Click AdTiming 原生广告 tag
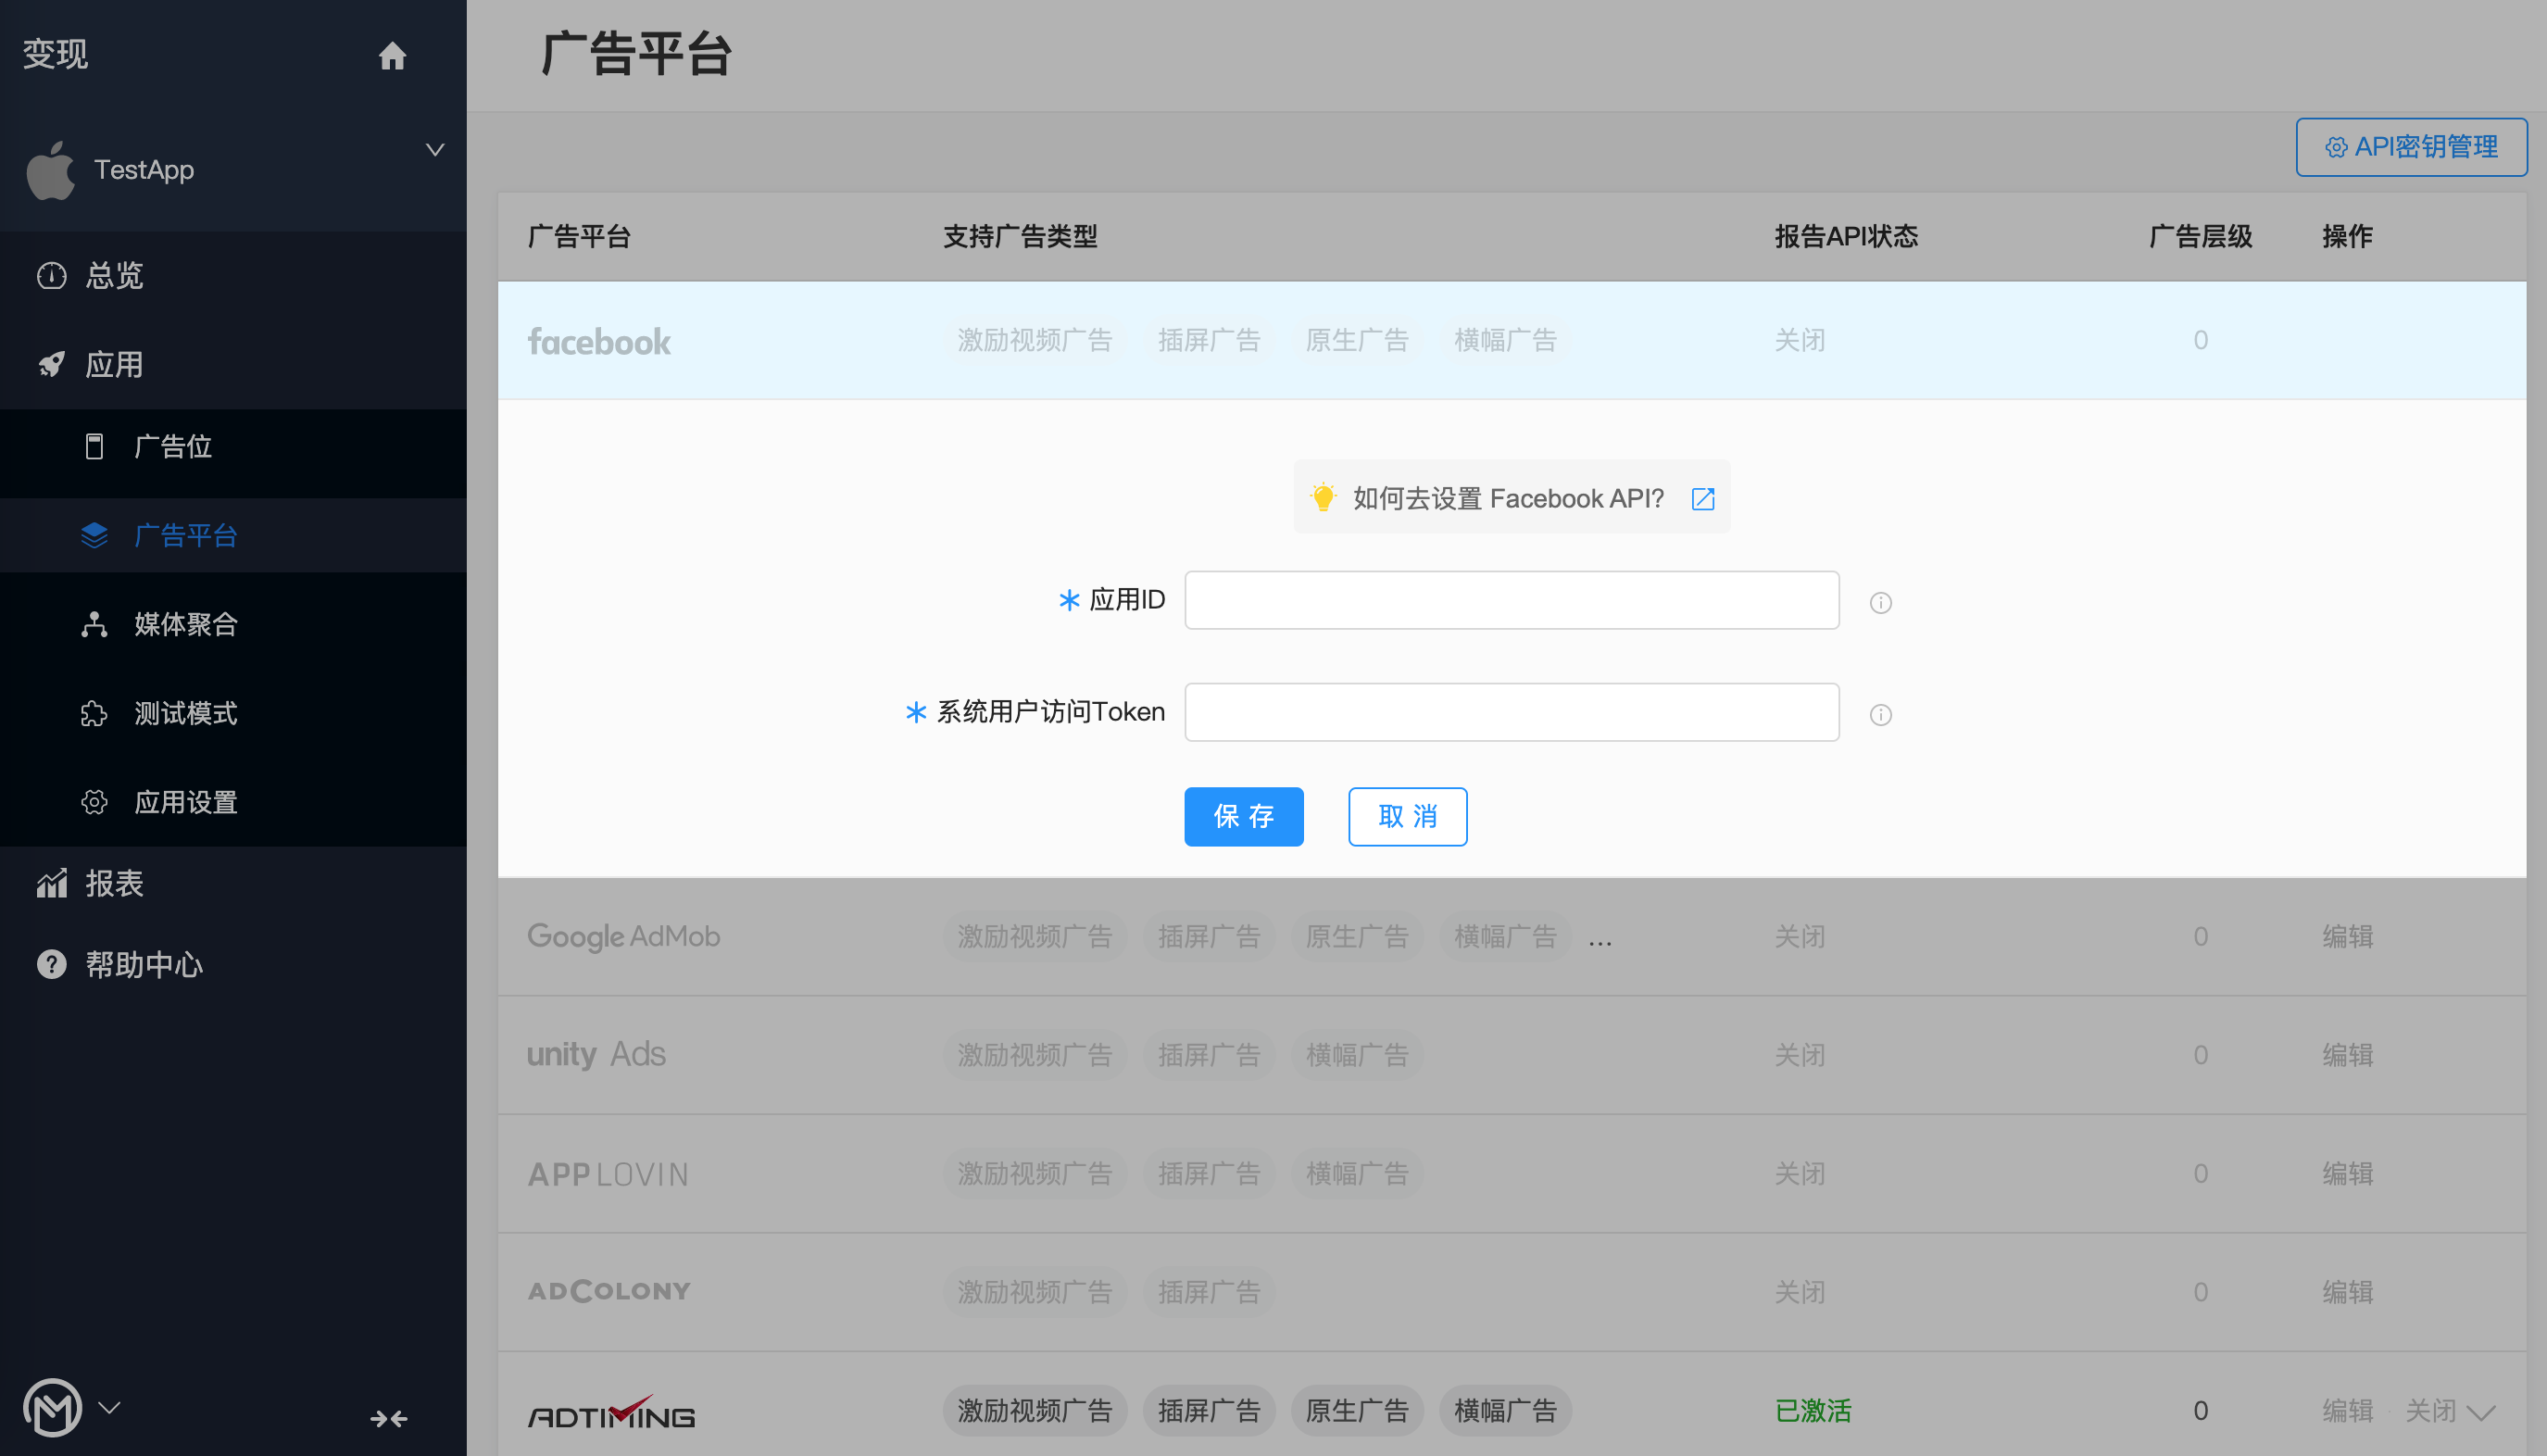The image size is (2547, 1456). (x=1357, y=1410)
